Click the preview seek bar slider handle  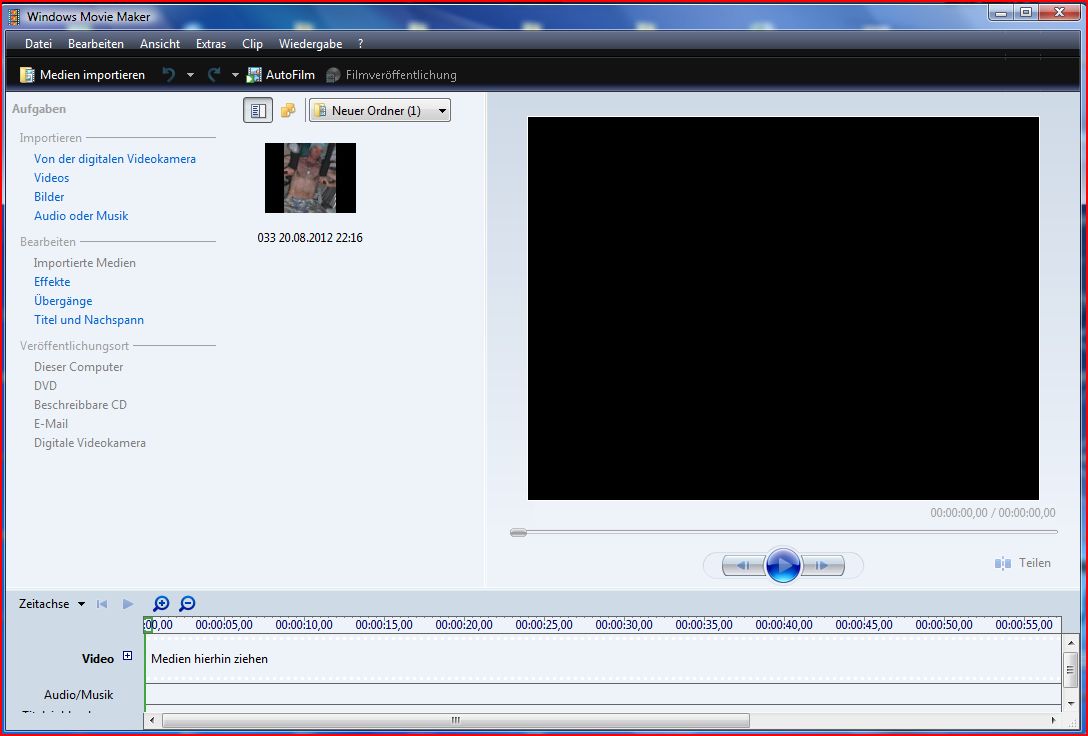518,532
